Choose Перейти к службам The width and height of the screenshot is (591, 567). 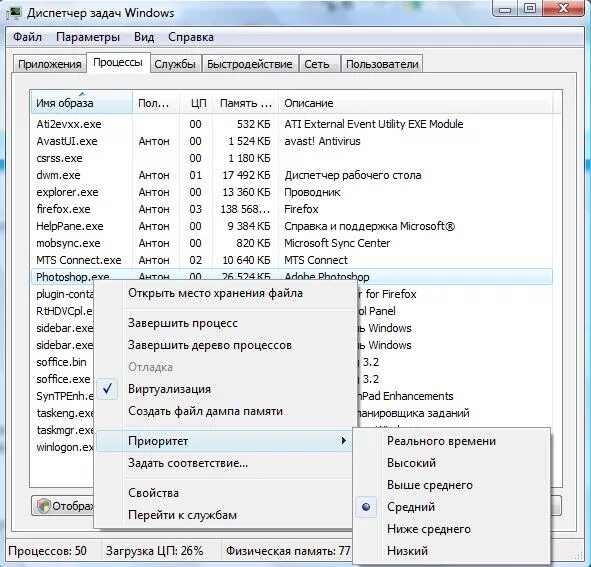tap(182, 515)
